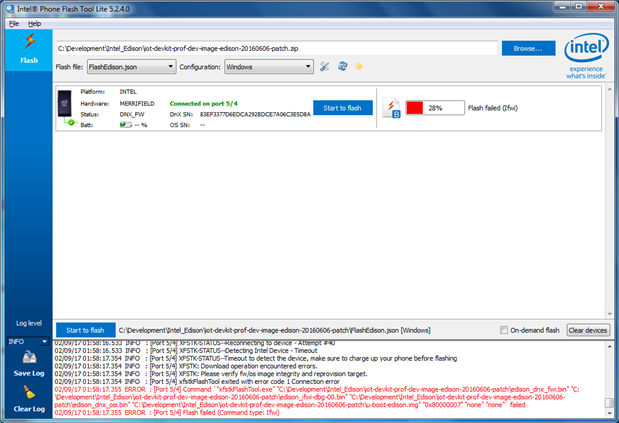Click the bottom bar Start to flash button
This screenshot has width=619, height=423.
85,330
